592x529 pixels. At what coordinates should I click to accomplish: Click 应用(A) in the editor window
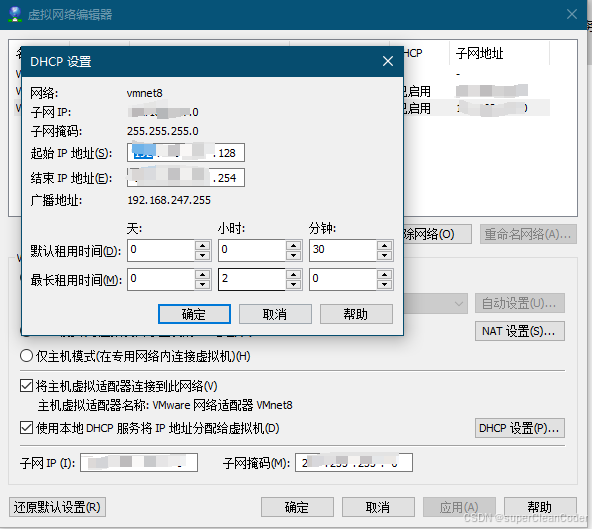pyautogui.click(x=459, y=507)
